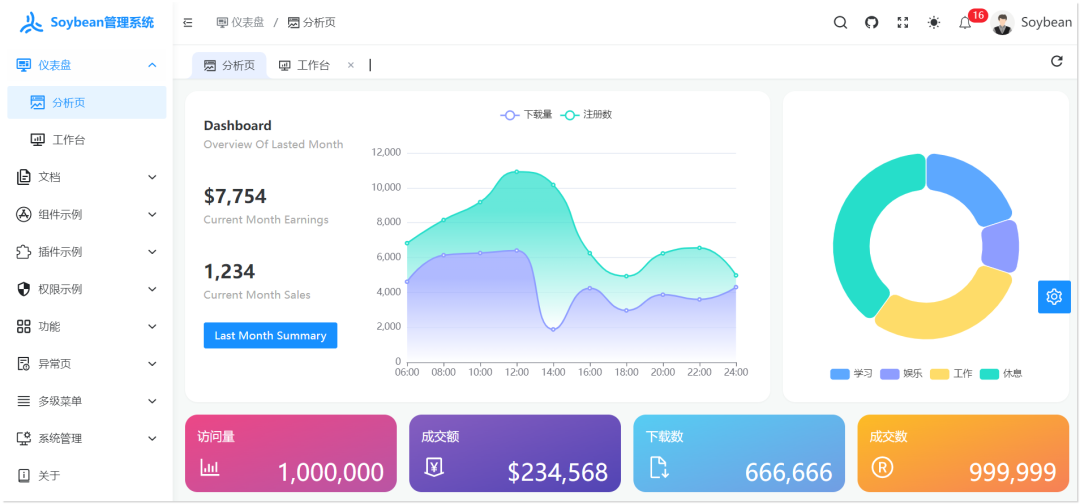Click the 组件示例 sidebar icon
The height and width of the screenshot is (504, 1080).
pos(23,214)
